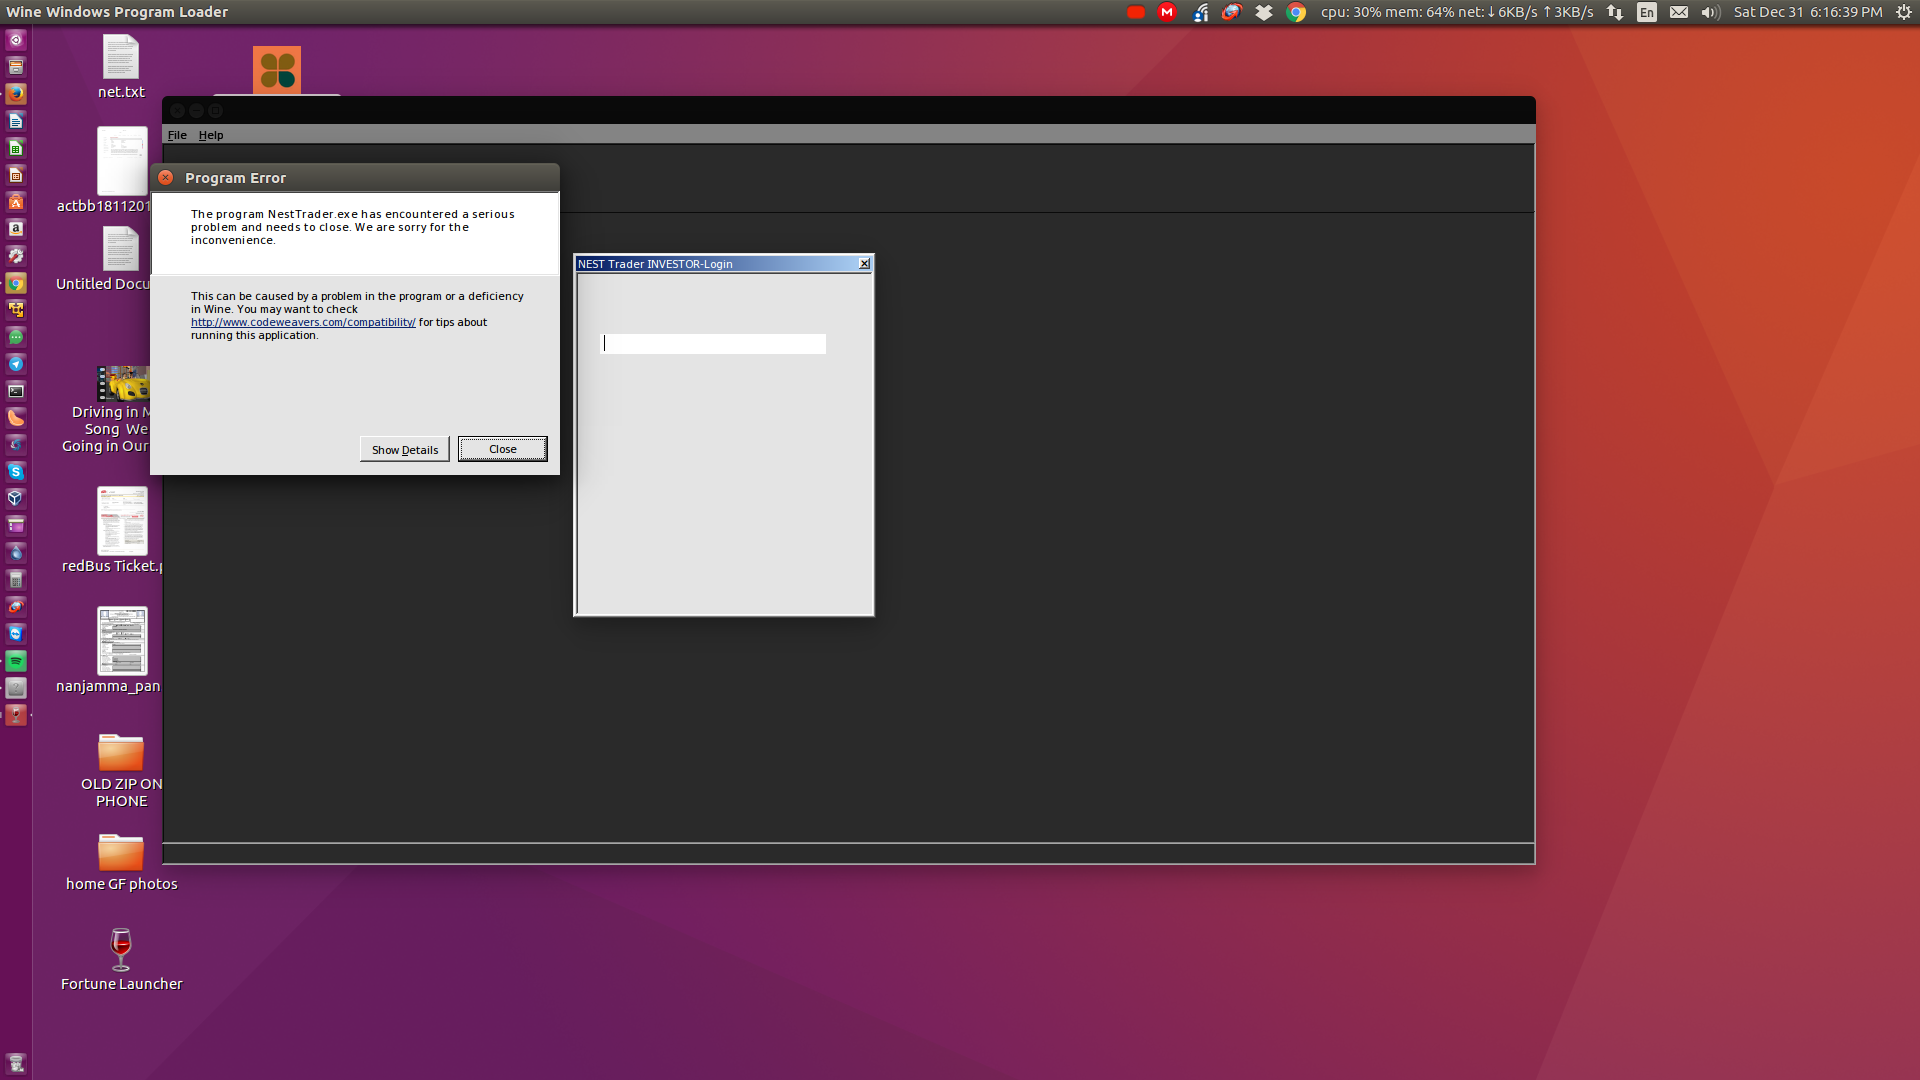Open Telegram from the launcher

point(15,364)
